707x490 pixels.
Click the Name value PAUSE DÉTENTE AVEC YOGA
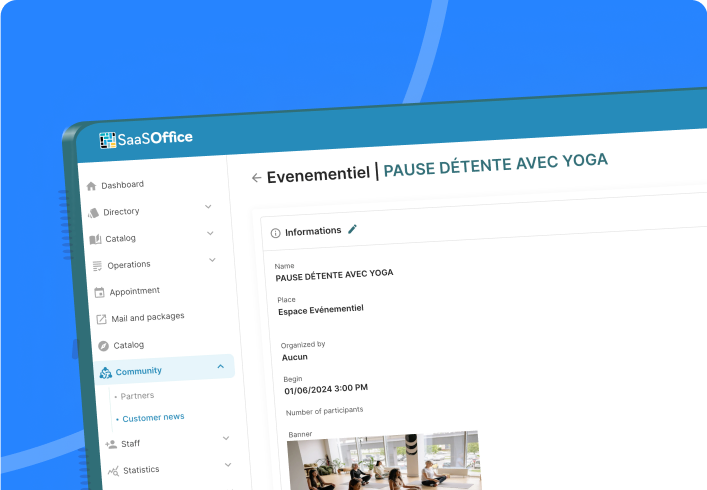coord(334,275)
